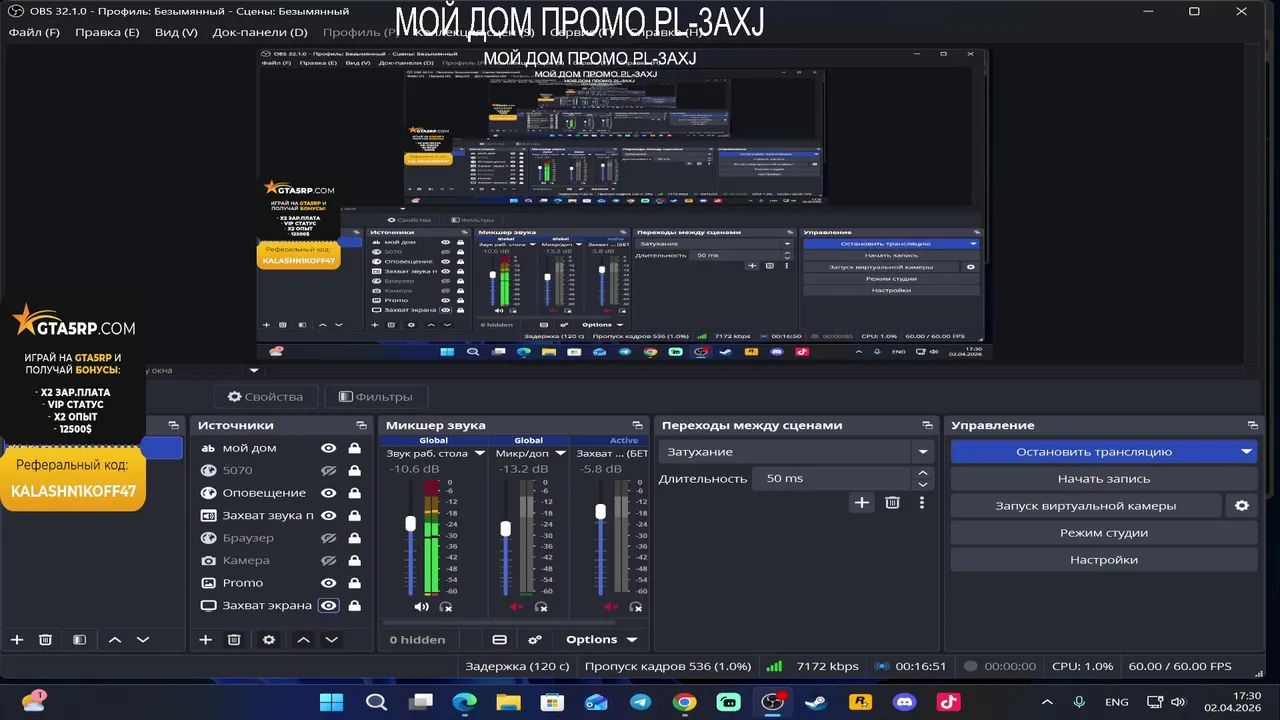
Task: Add a scene with the scenes panel plus icon
Action: coord(17,640)
